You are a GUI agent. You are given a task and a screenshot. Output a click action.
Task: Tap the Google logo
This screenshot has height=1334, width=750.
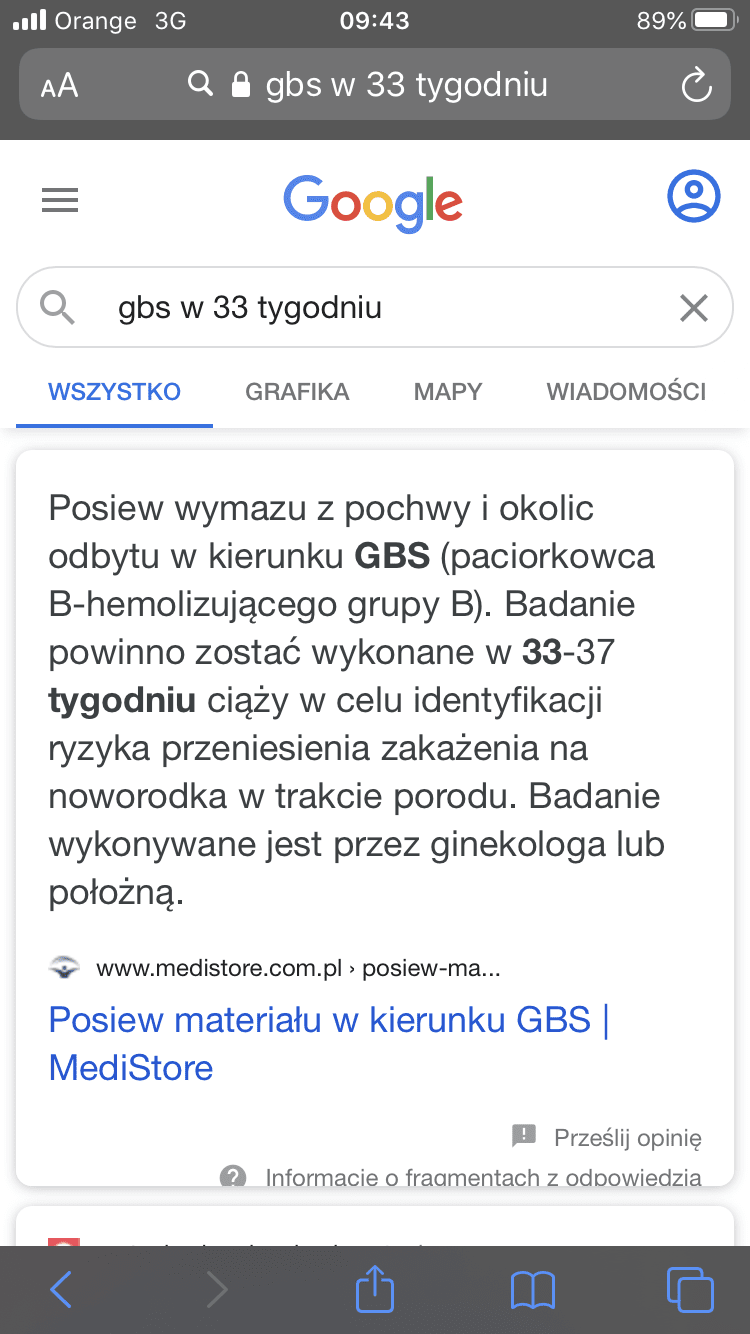pos(373,203)
